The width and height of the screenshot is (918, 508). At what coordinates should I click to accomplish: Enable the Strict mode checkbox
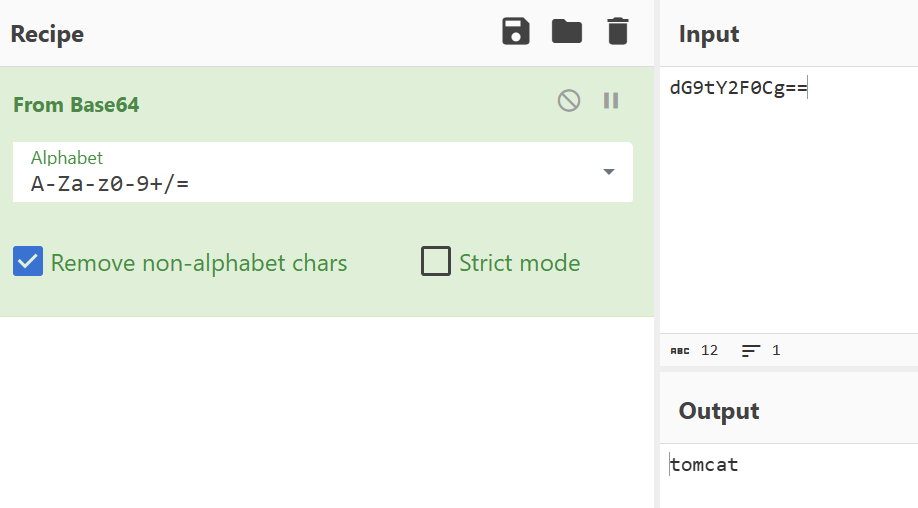[x=436, y=261]
